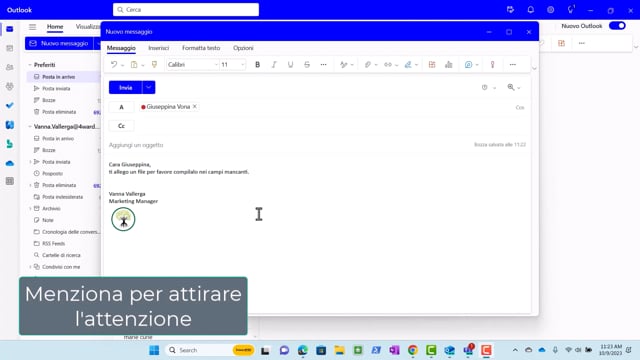640x360 pixels.
Task: Open the Posta indesiderata folder
Action: click(62, 197)
